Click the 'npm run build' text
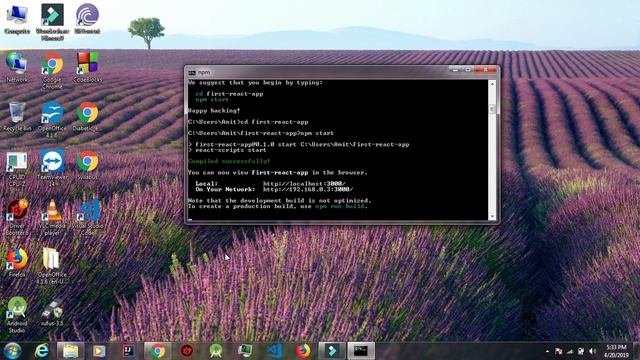 [340, 206]
